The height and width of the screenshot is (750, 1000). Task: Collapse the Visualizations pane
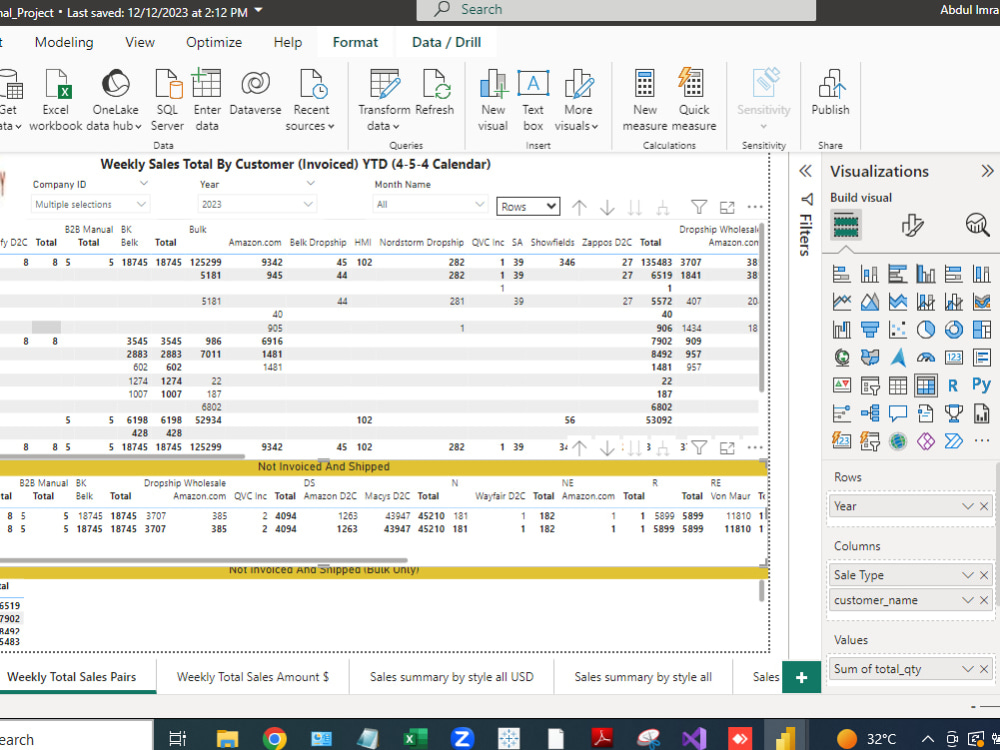tap(987, 171)
